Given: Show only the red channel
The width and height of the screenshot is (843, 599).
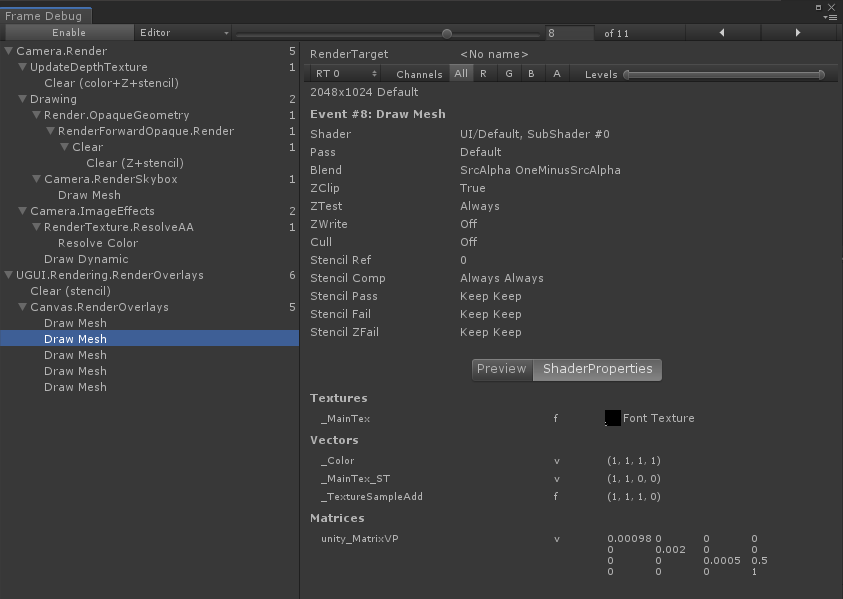Looking at the screenshot, I should (483, 74).
